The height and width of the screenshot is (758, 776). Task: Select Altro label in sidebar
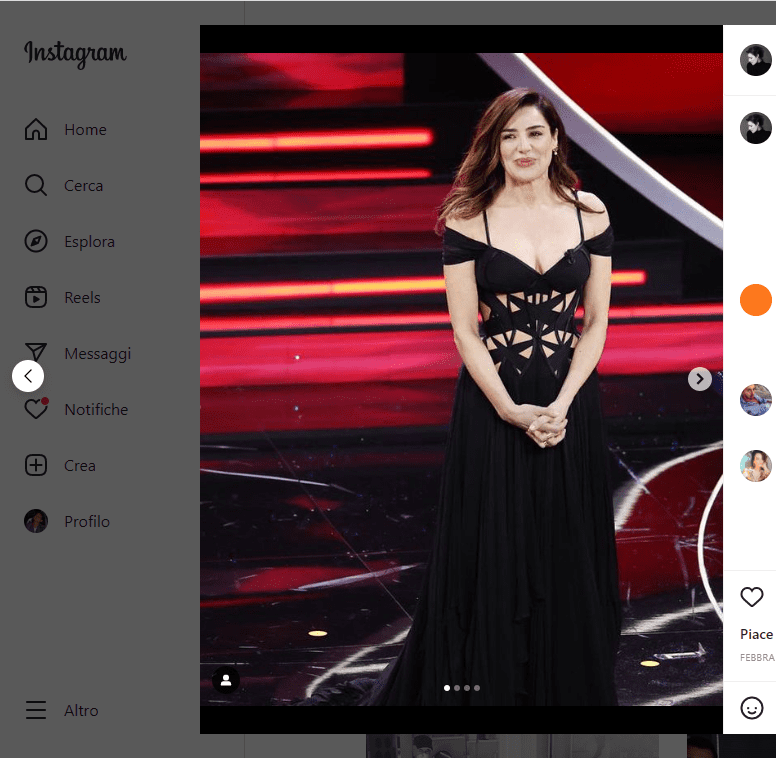coord(81,710)
